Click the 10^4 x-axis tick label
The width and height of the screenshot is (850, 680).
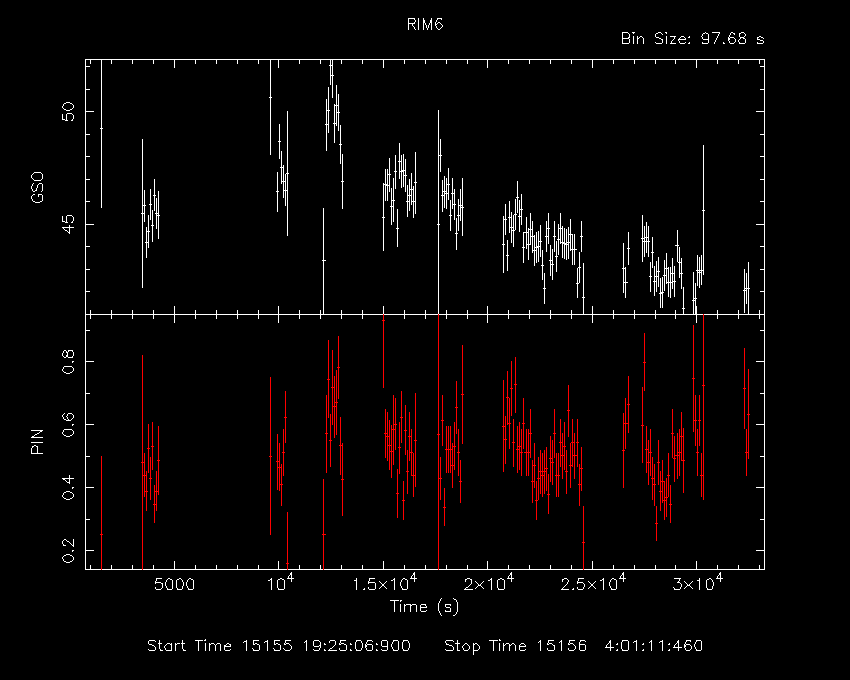point(282,582)
